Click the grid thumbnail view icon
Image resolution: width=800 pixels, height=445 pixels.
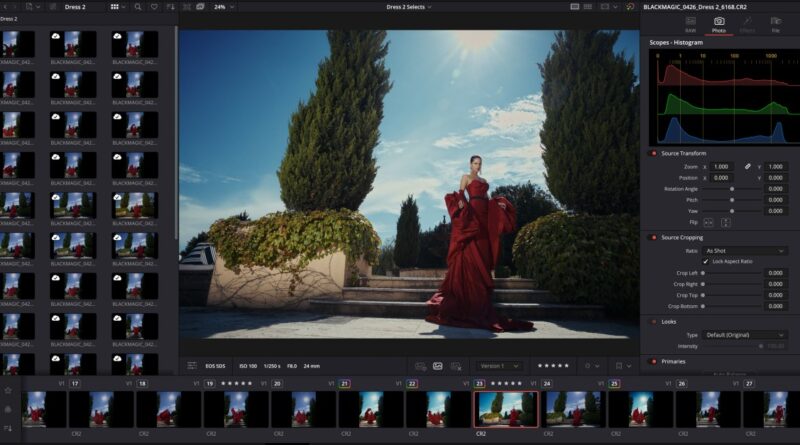116,7
